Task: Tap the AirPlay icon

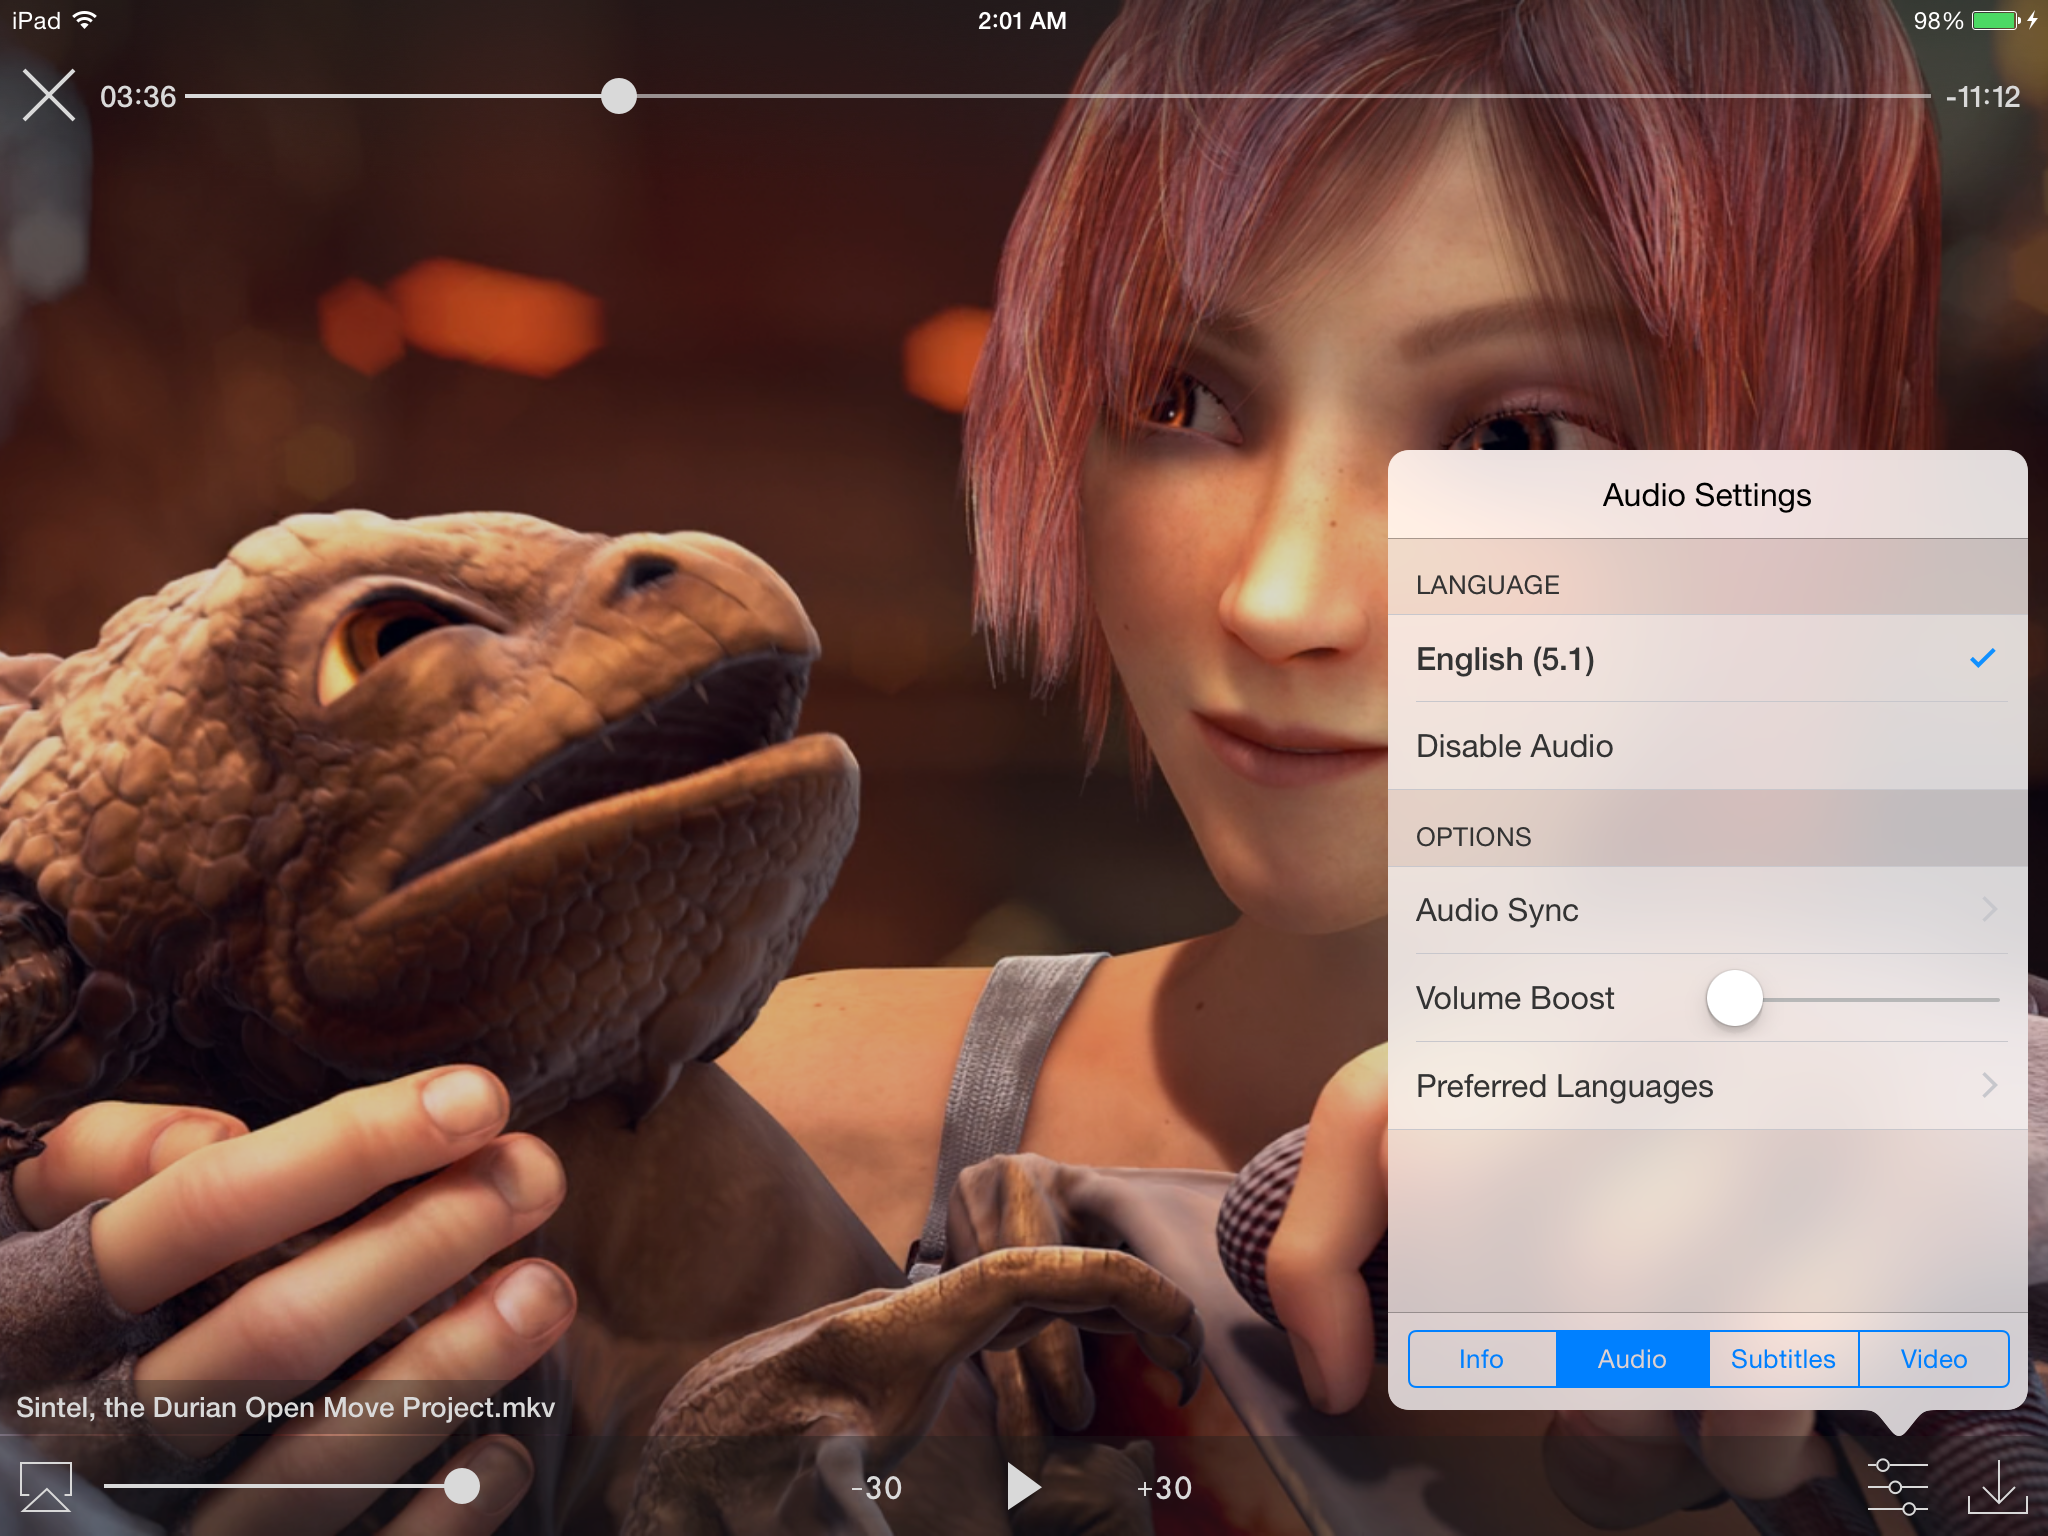Action: 46,1486
